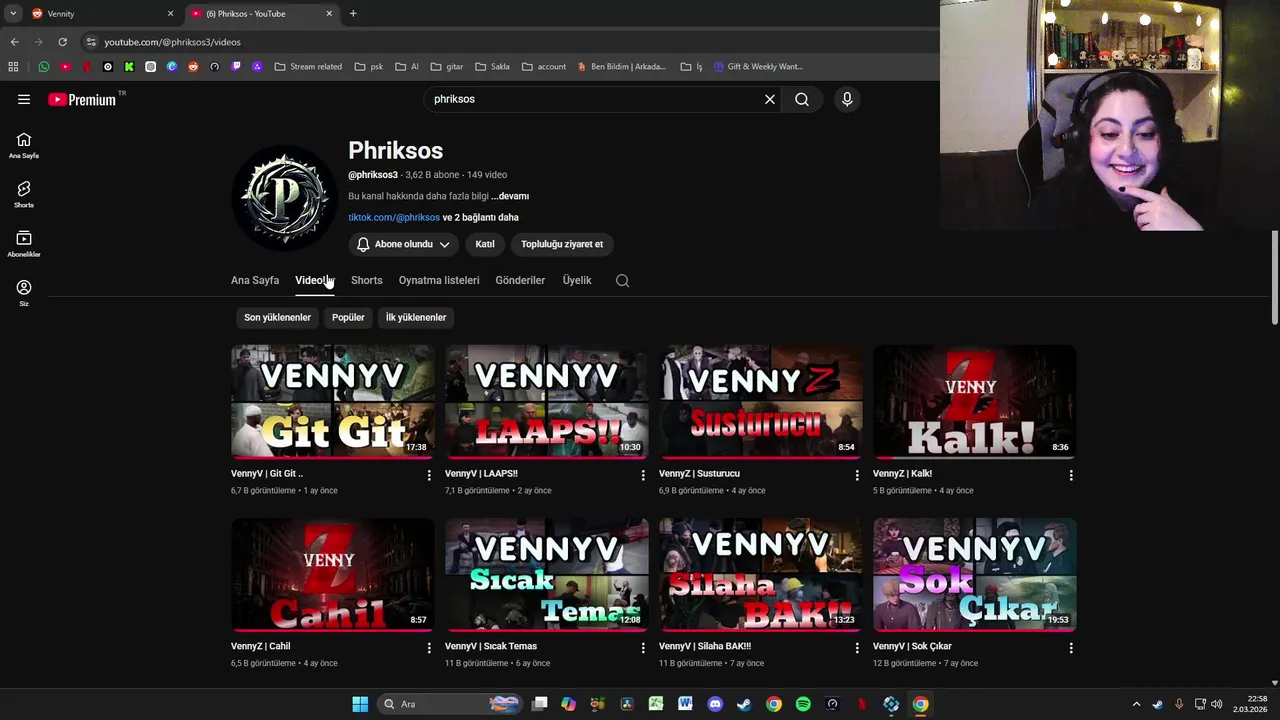
Task: Open options menu for VennyZ | Kalk!
Action: (x=1071, y=475)
